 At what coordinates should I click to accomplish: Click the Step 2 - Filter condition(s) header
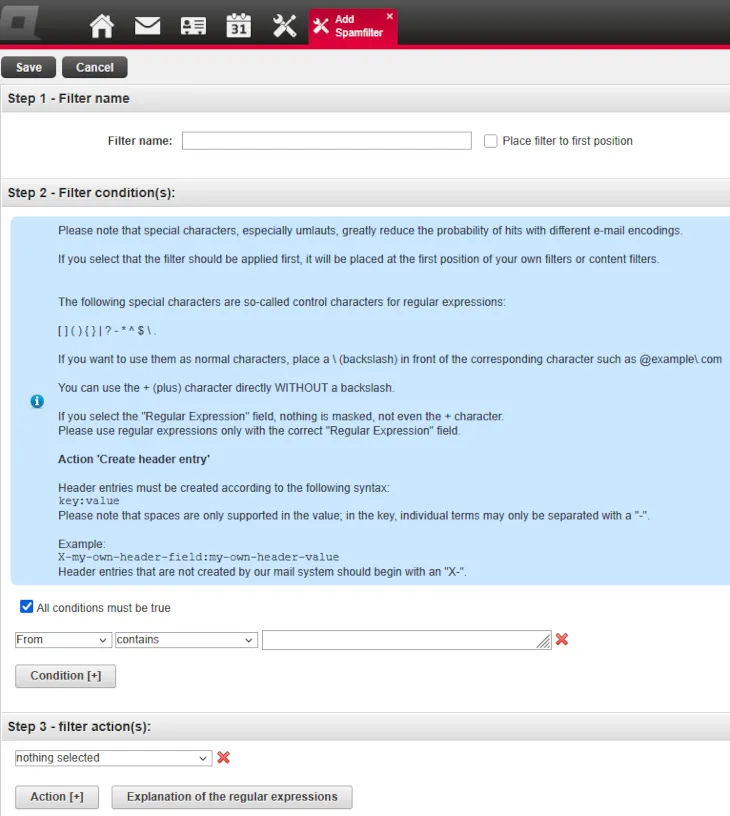coord(91,193)
